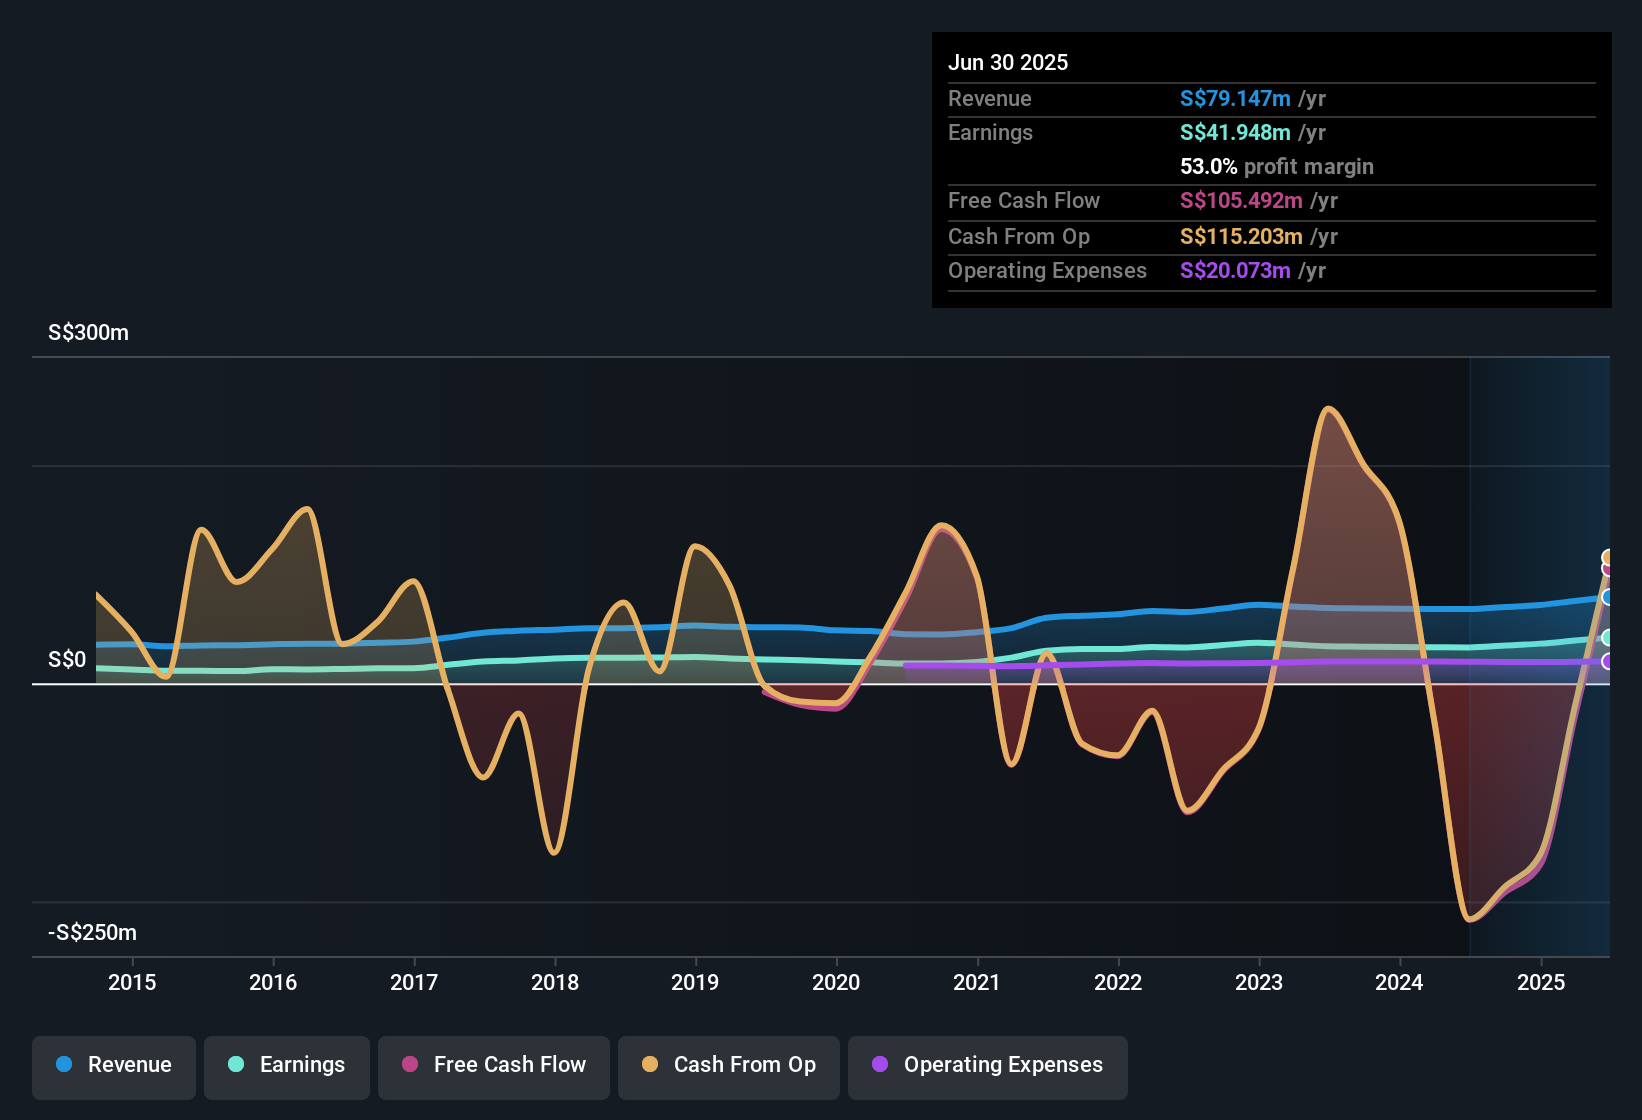Click the Earnings endpoint marker on chart
Image resolution: width=1642 pixels, height=1120 pixels.
[x=1608, y=638]
